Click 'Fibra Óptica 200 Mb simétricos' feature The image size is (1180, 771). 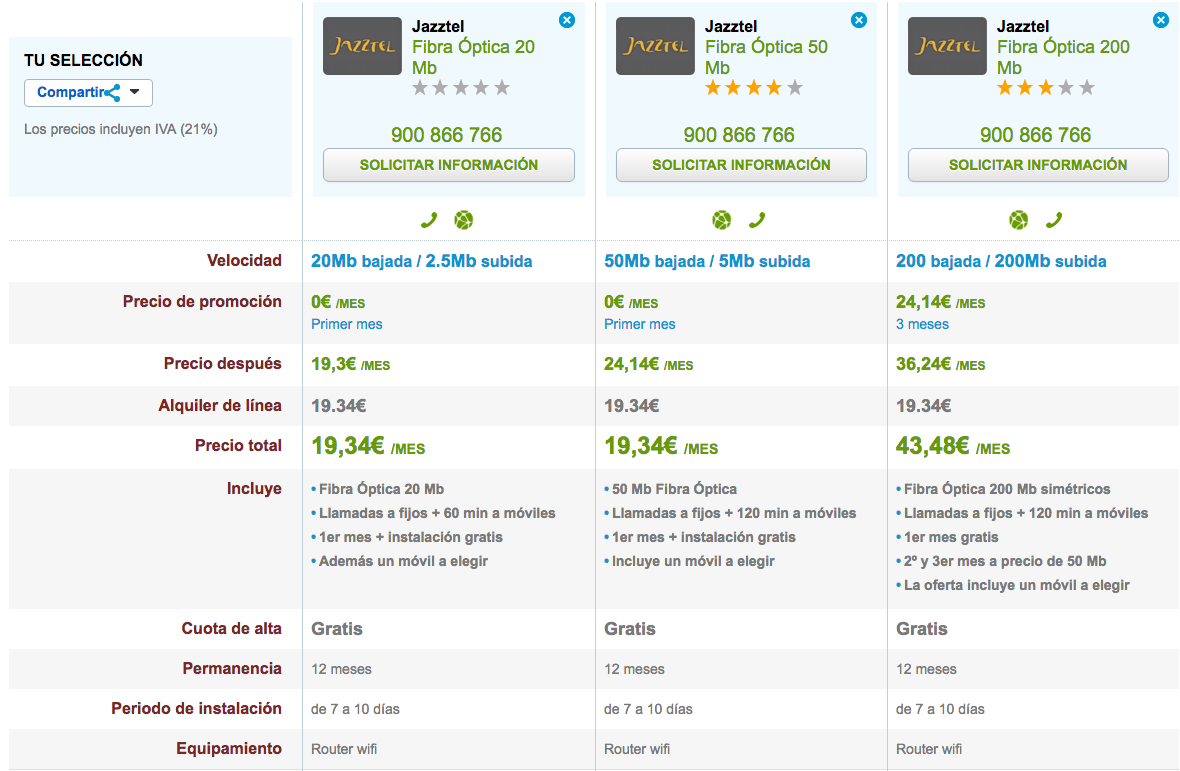(x=1007, y=489)
